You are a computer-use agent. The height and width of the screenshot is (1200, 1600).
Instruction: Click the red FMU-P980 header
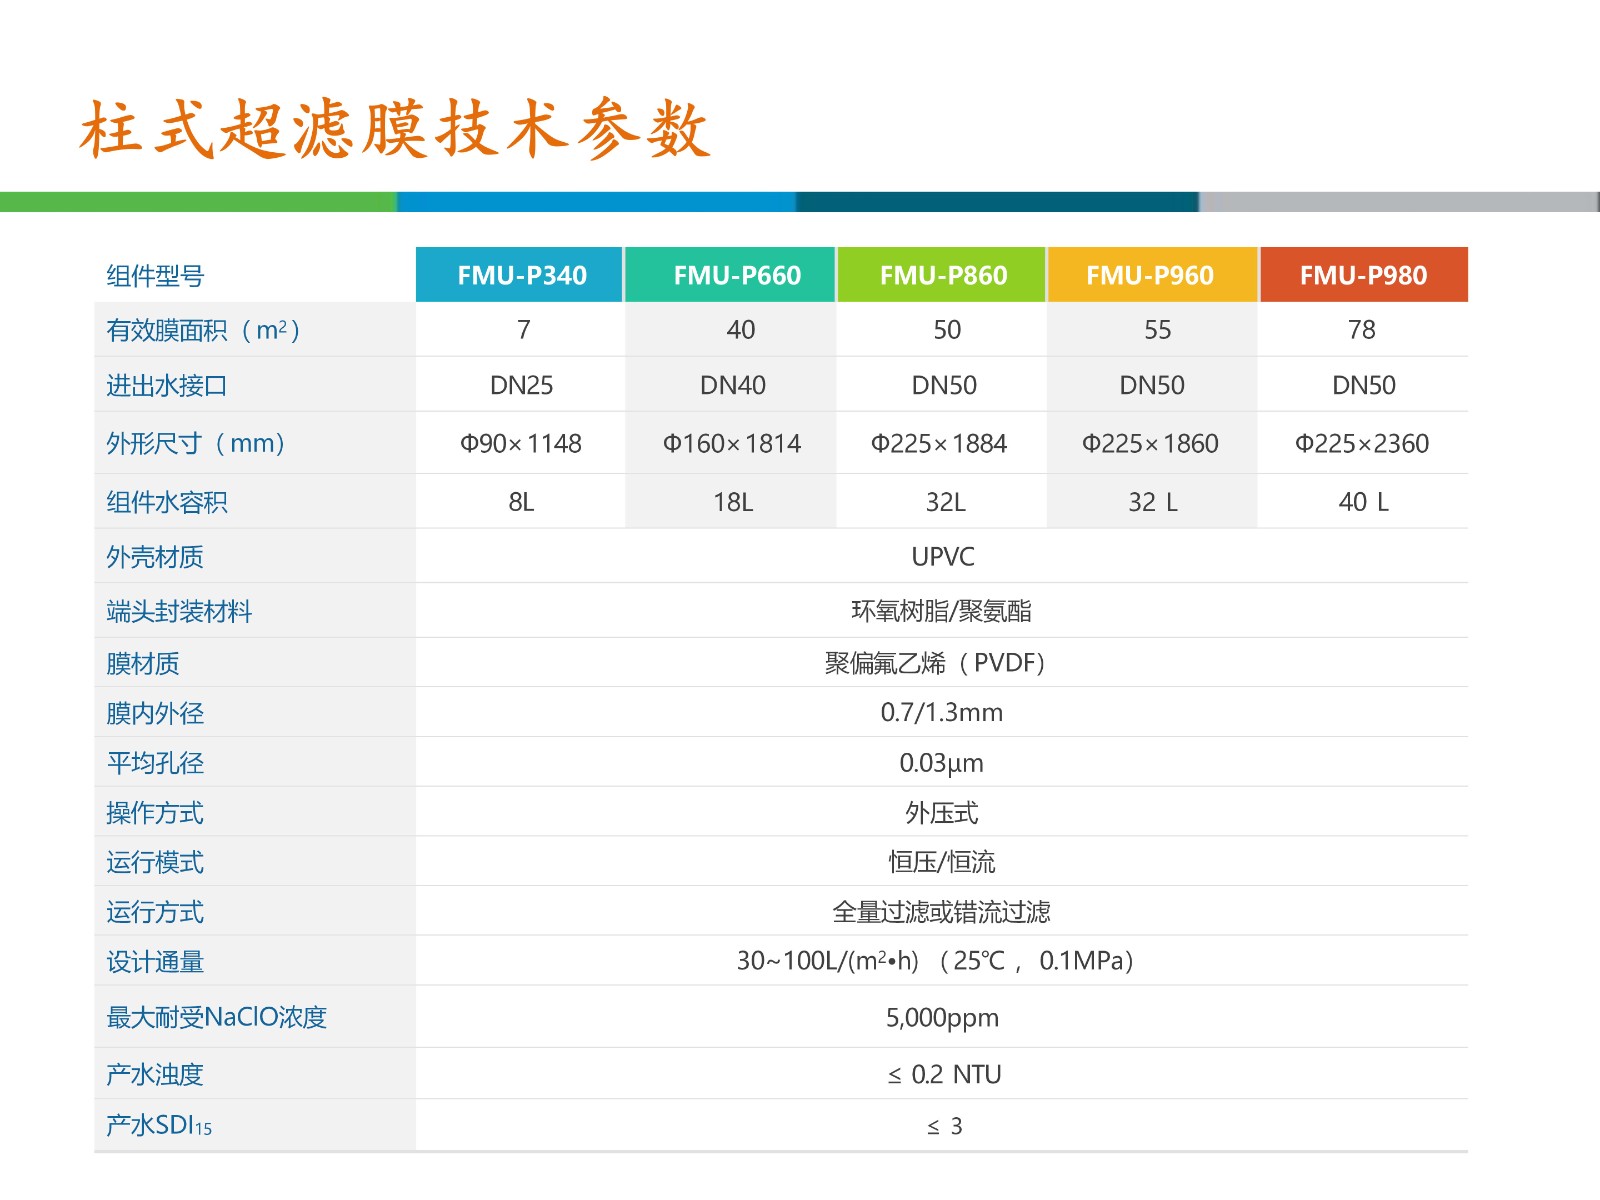click(1363, 275)
